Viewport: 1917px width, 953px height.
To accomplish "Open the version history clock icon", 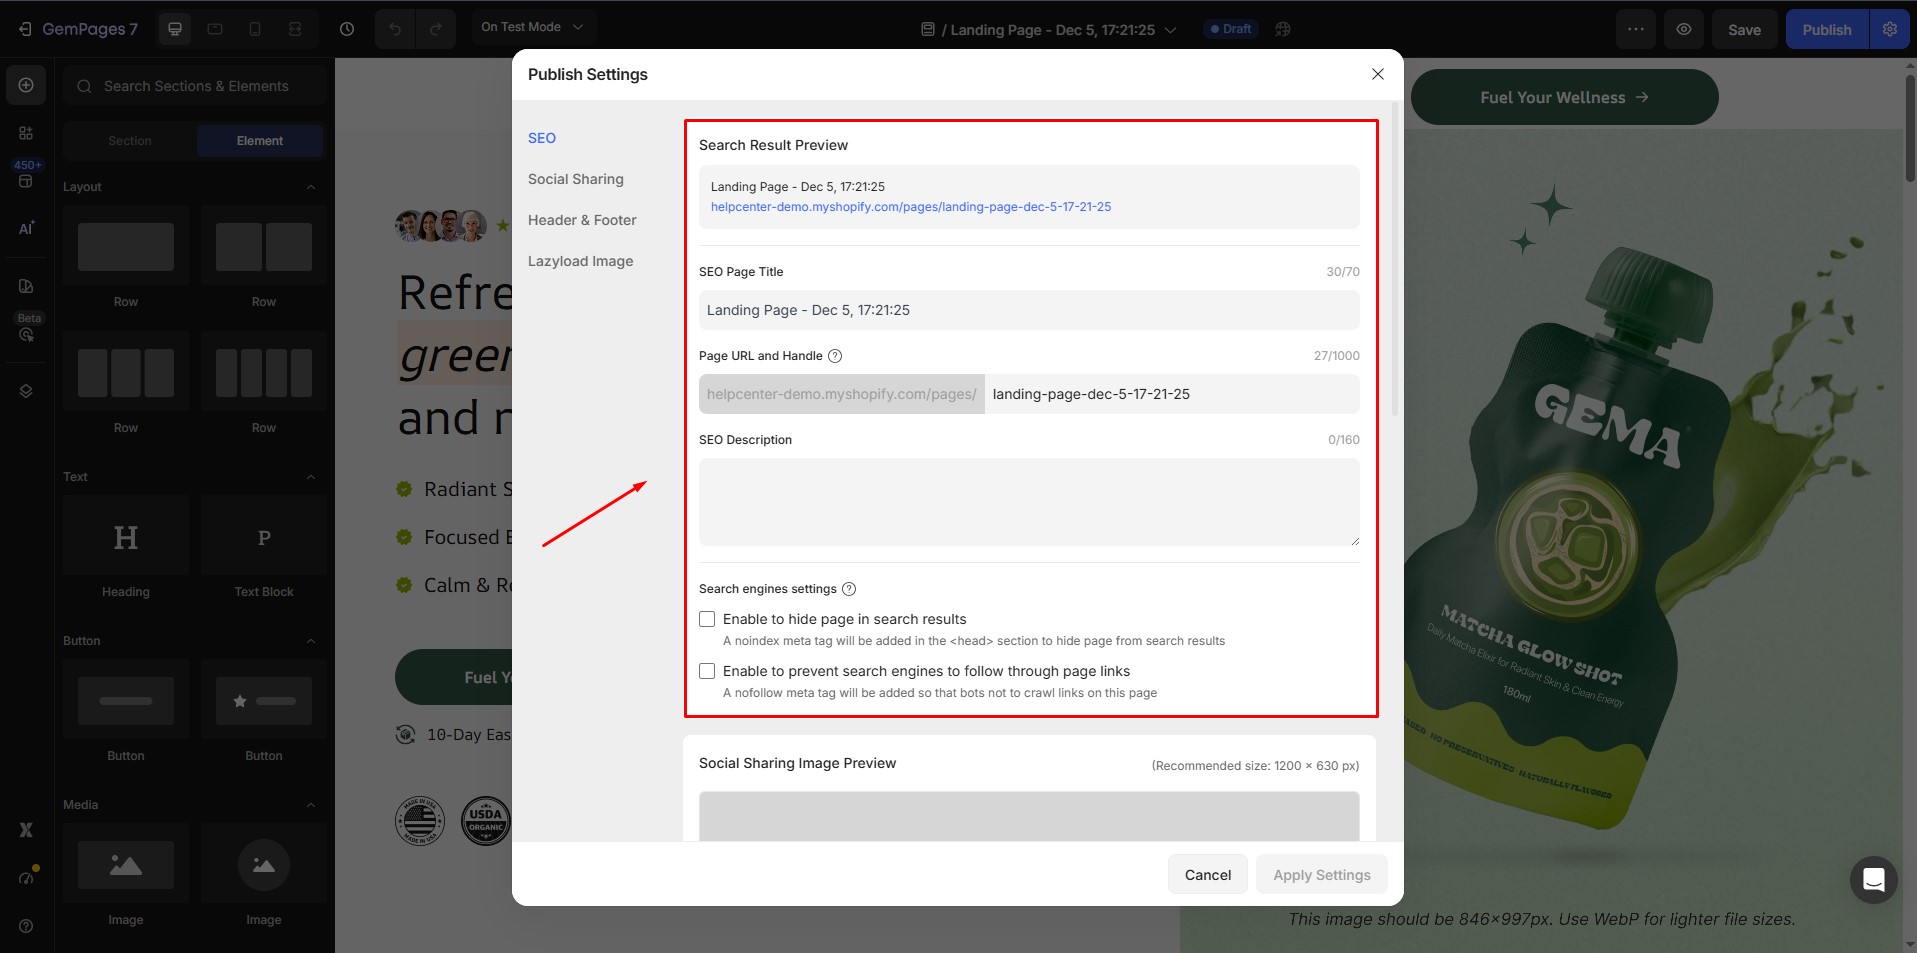I will pyautogui.click(x=347, y=29).
